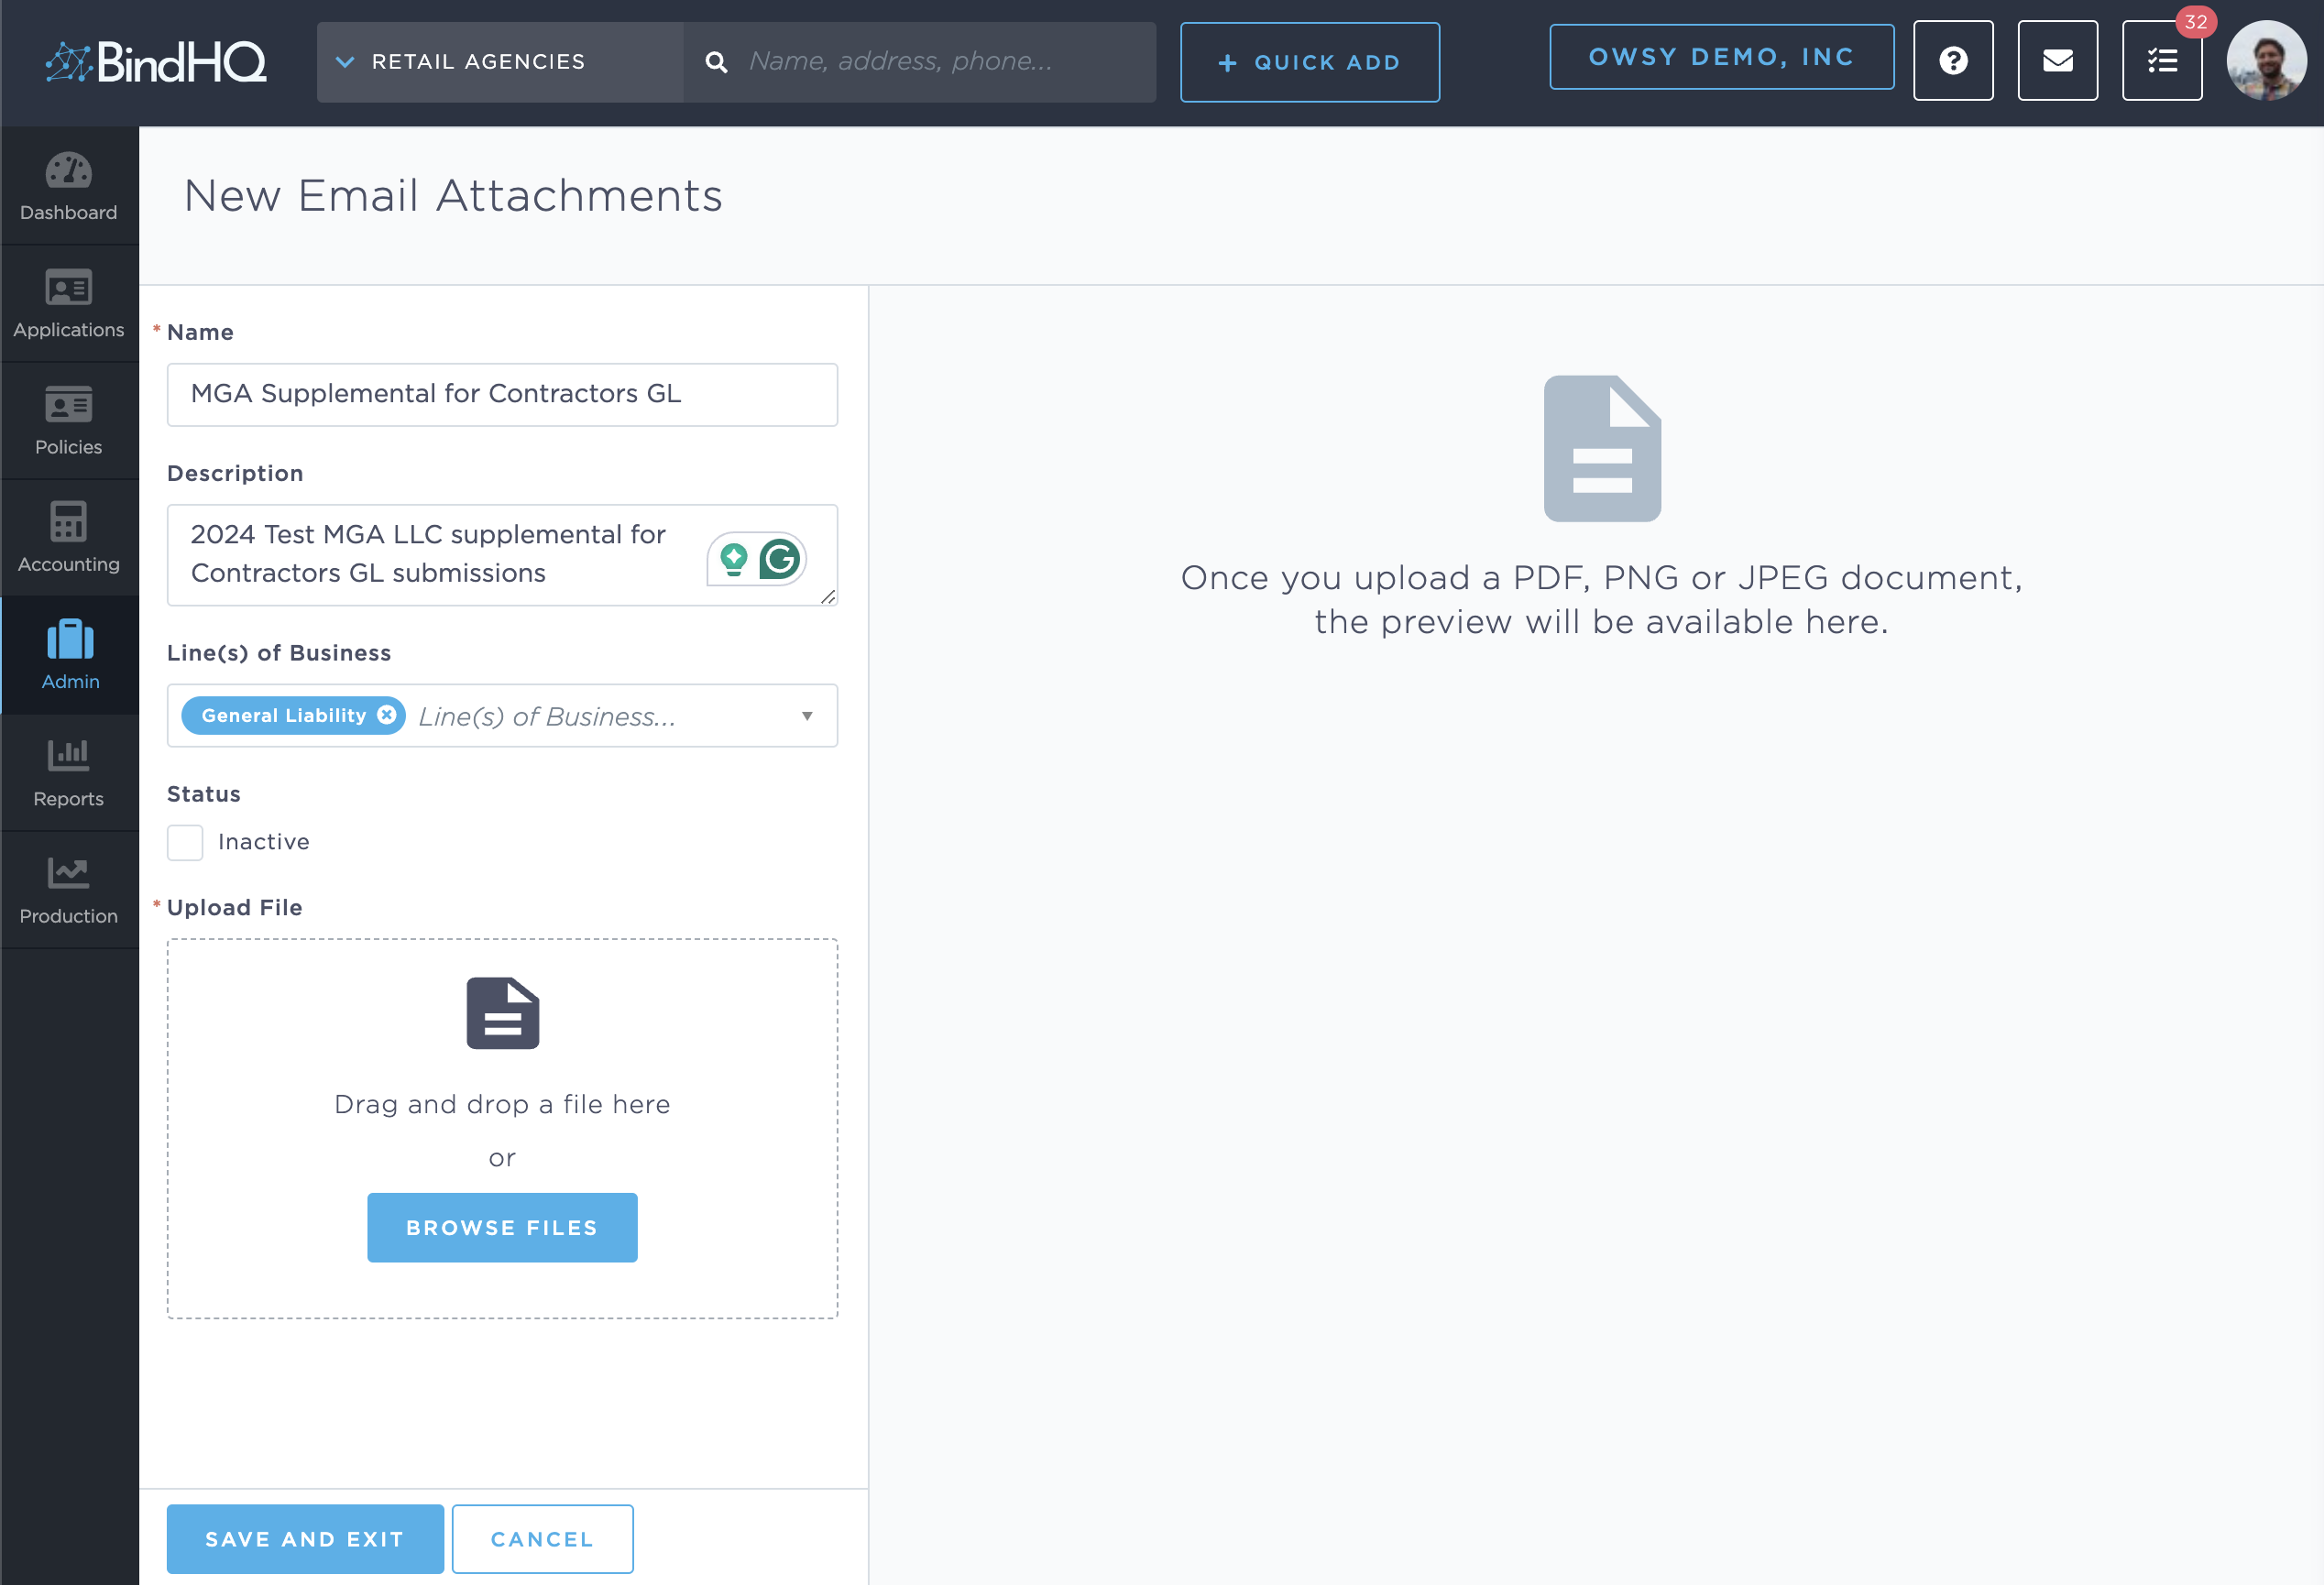This screenshot has width=2324, height=1585.
Task: Open the task list notifications icon
Action: [2161, 61]
